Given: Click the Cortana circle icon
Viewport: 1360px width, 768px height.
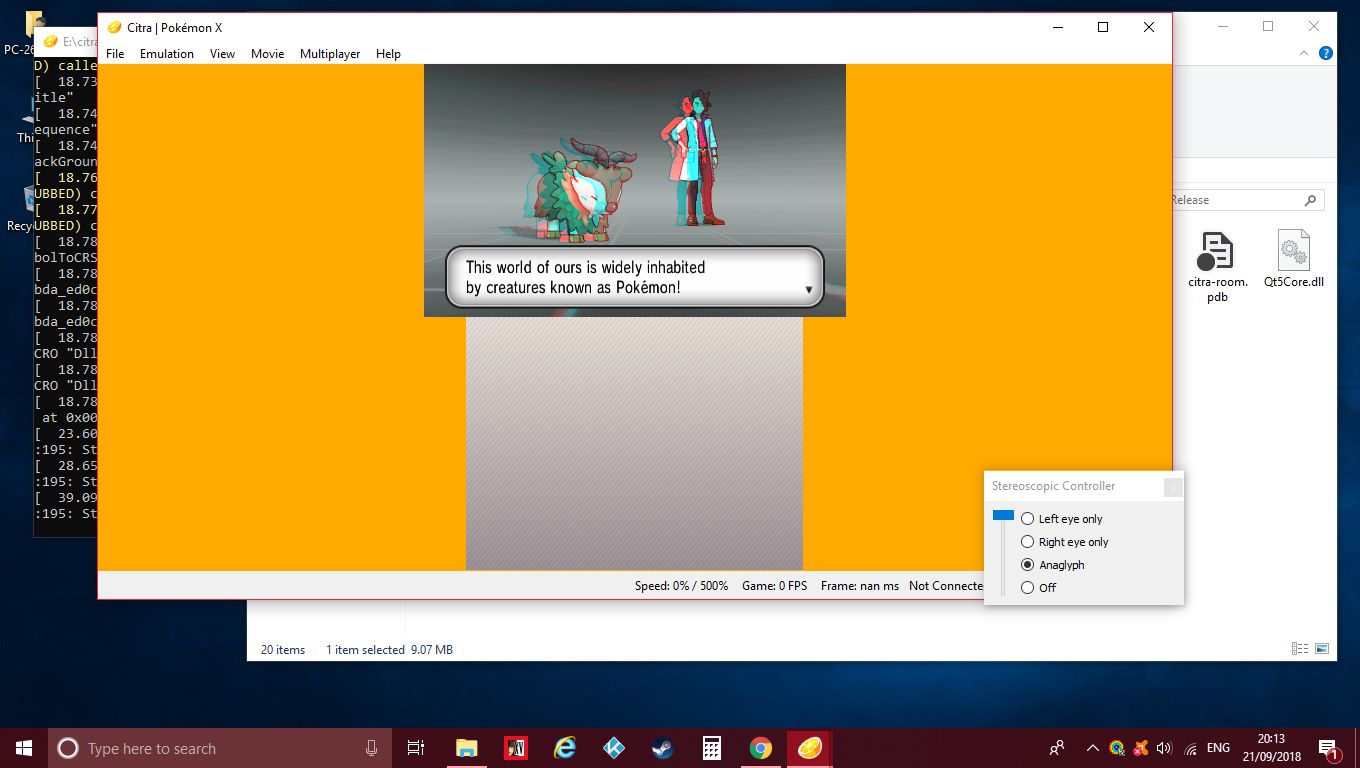Looking at the screenshot, I should pyautogui.click(x=68, y=748).
